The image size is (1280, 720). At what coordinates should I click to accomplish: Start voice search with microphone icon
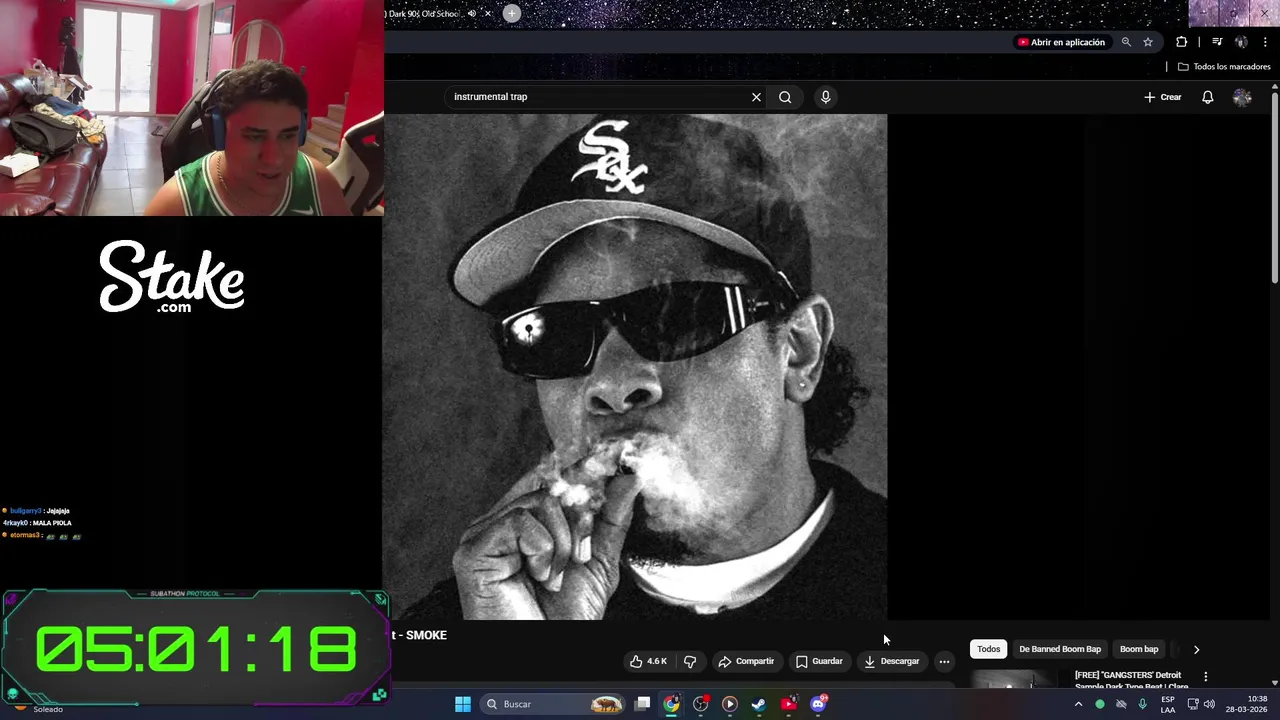[825, 97]
